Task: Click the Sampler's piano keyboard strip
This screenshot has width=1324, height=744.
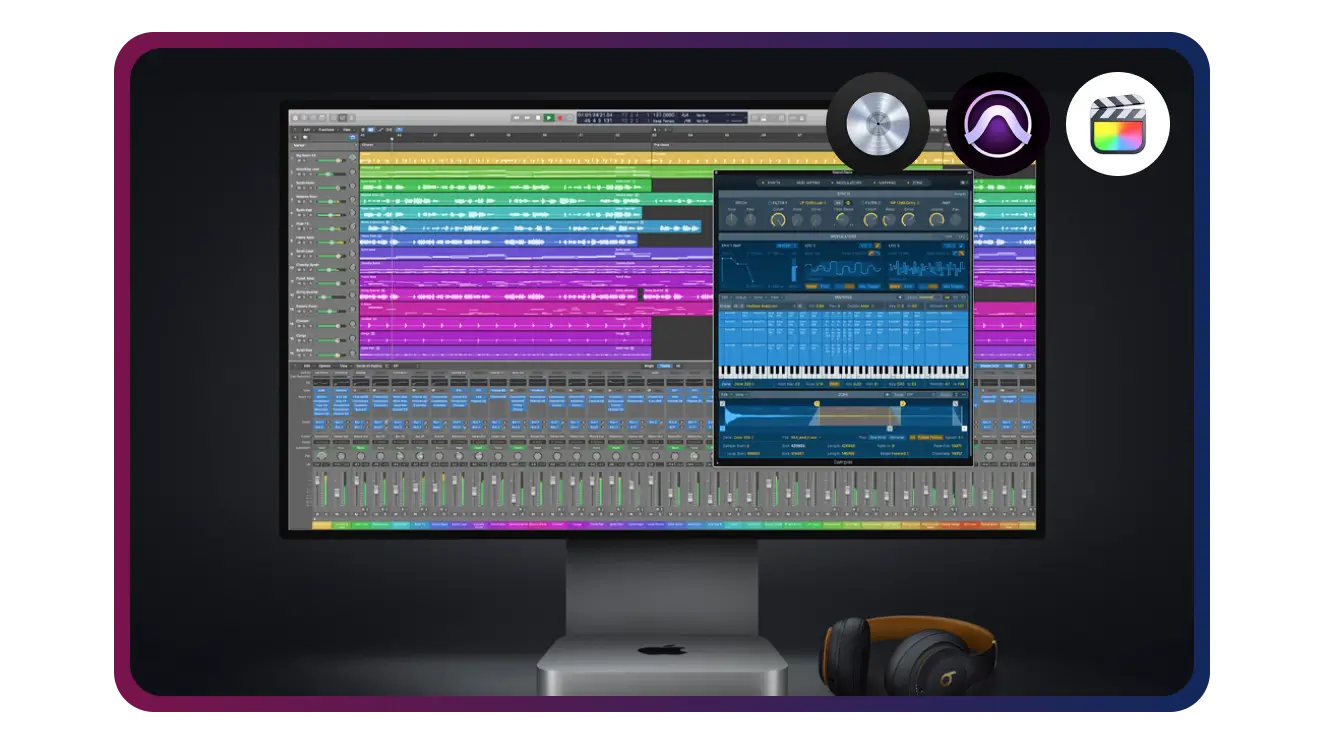Action: (843, 372)
